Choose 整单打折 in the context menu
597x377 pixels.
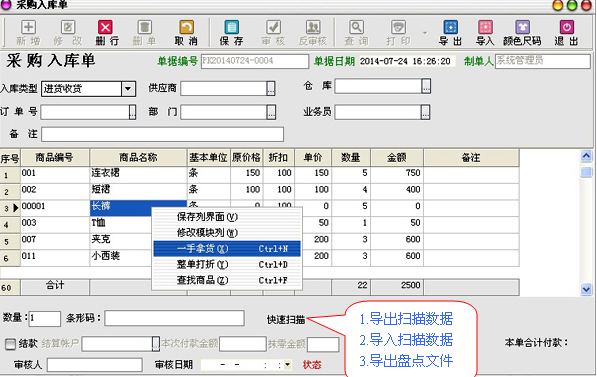point(227,264)
